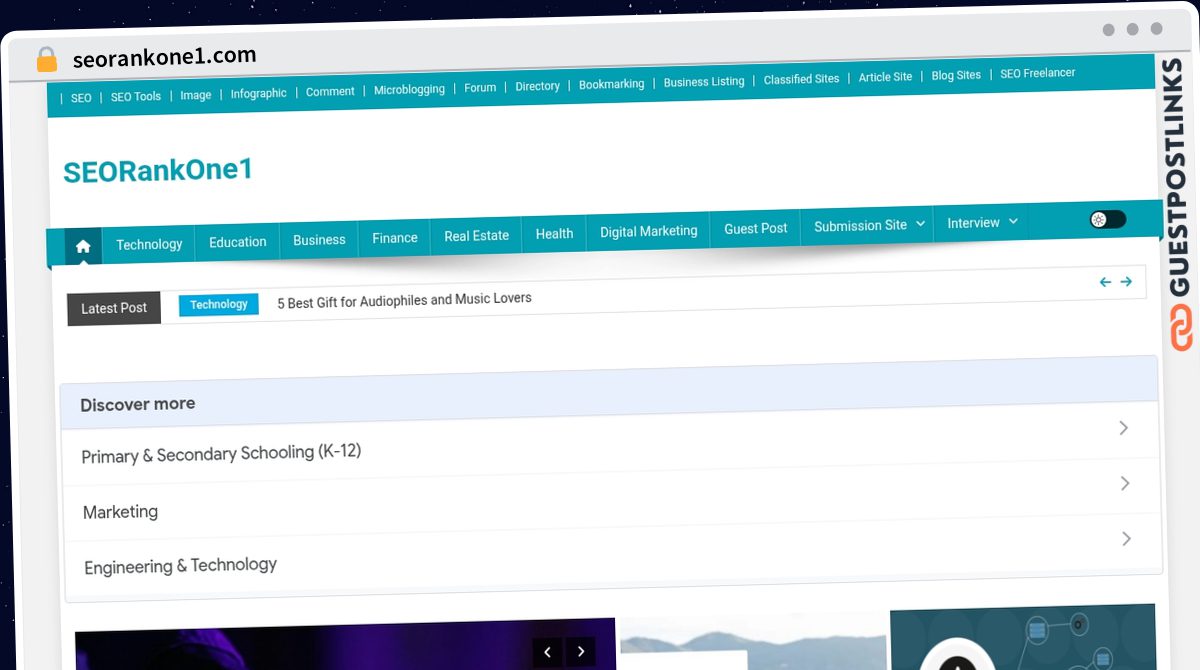Open the Bookmarking top bar link
1200x670 pixels.
[611, 85]
